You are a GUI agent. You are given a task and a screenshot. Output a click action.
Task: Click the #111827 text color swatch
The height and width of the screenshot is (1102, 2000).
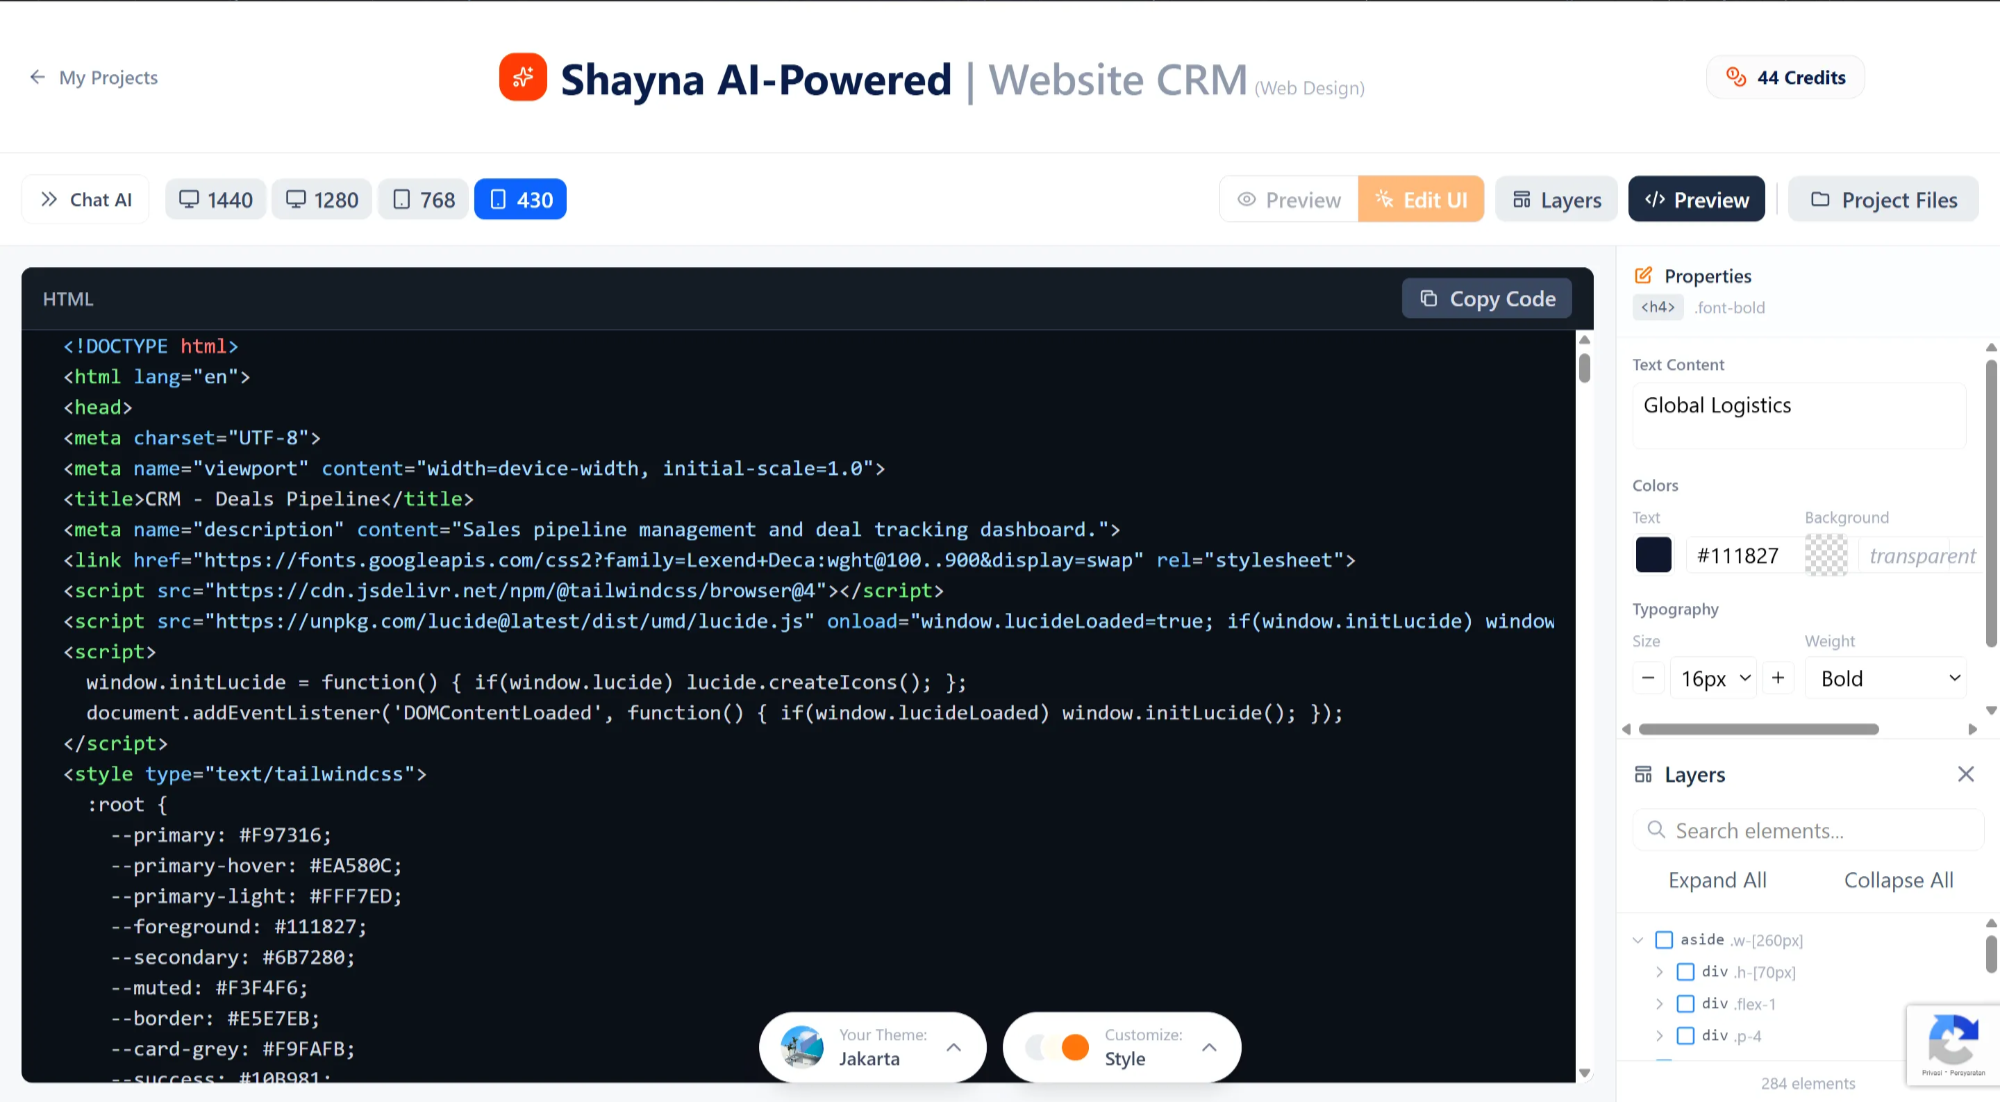pyautogui.click(x=1653, y=554)
